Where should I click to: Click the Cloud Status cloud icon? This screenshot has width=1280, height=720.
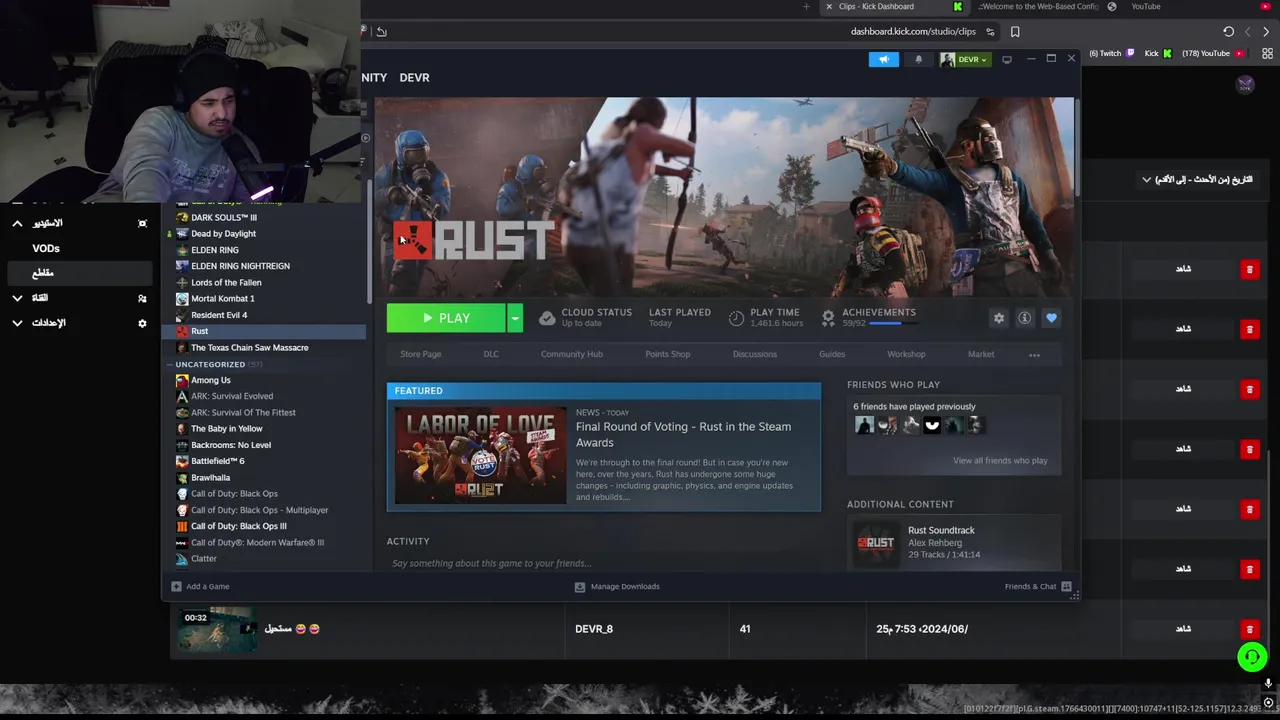tap(547, 318)
